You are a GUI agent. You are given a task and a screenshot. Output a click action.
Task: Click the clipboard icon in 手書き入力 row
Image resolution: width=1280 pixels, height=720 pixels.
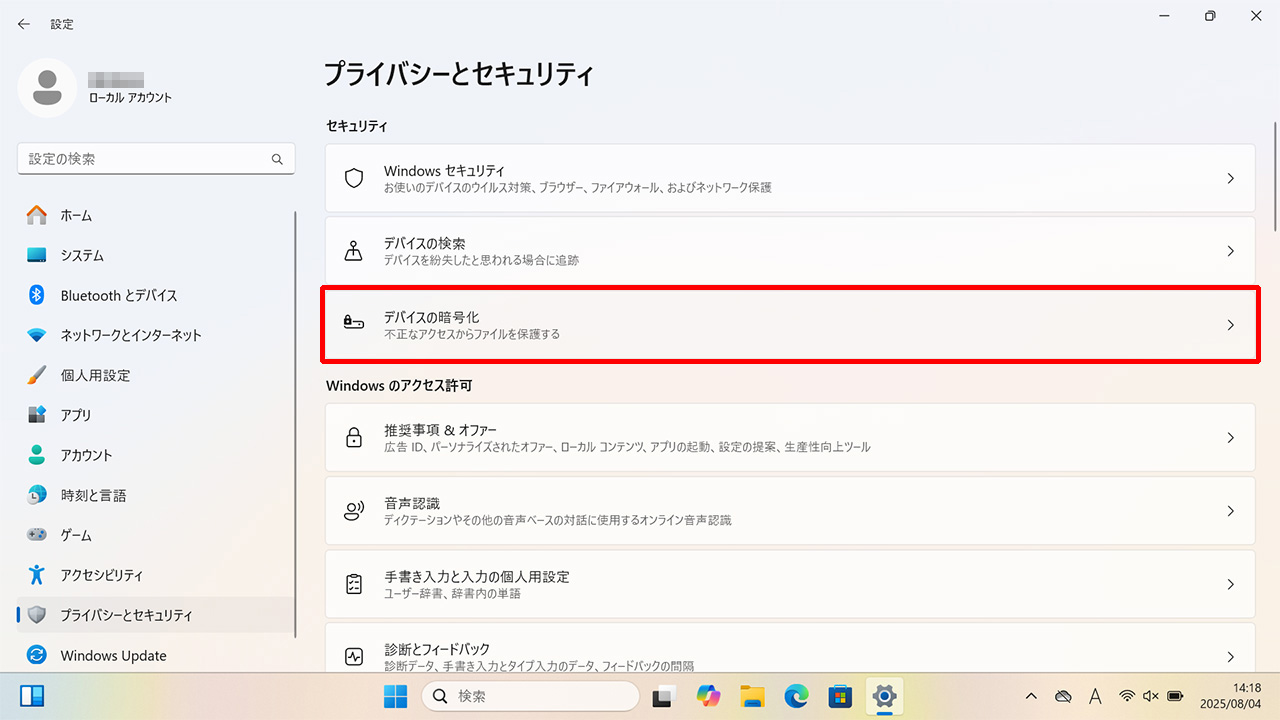(x=354, y=584)
